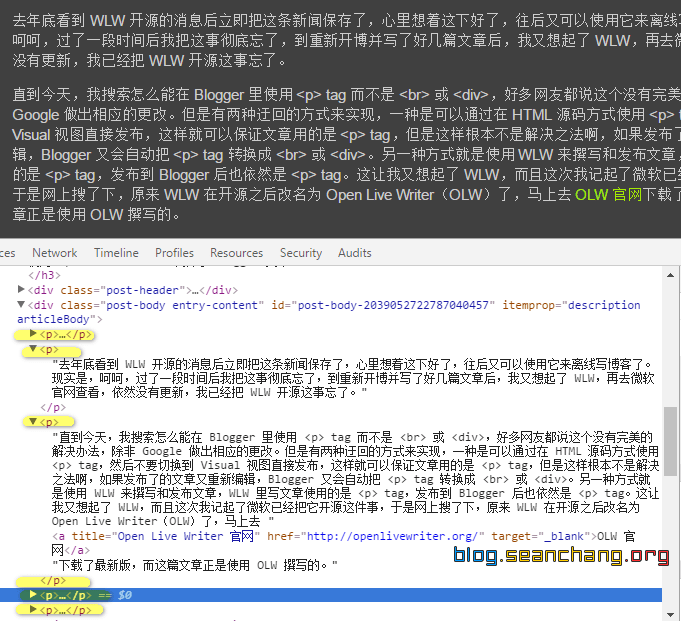Select the closing </p> after 开源这事忘了

53,407
